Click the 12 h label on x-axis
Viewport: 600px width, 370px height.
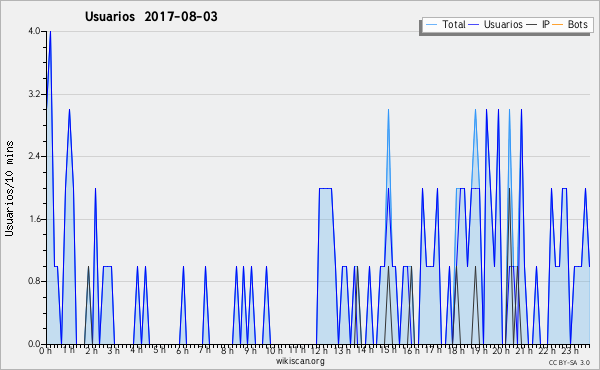point(319,350)
